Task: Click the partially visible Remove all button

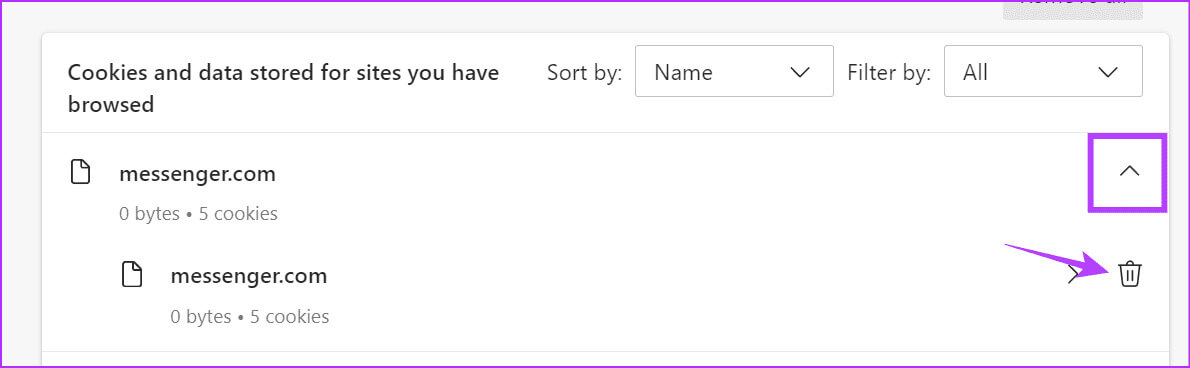Action: [x=1072, y=9]
